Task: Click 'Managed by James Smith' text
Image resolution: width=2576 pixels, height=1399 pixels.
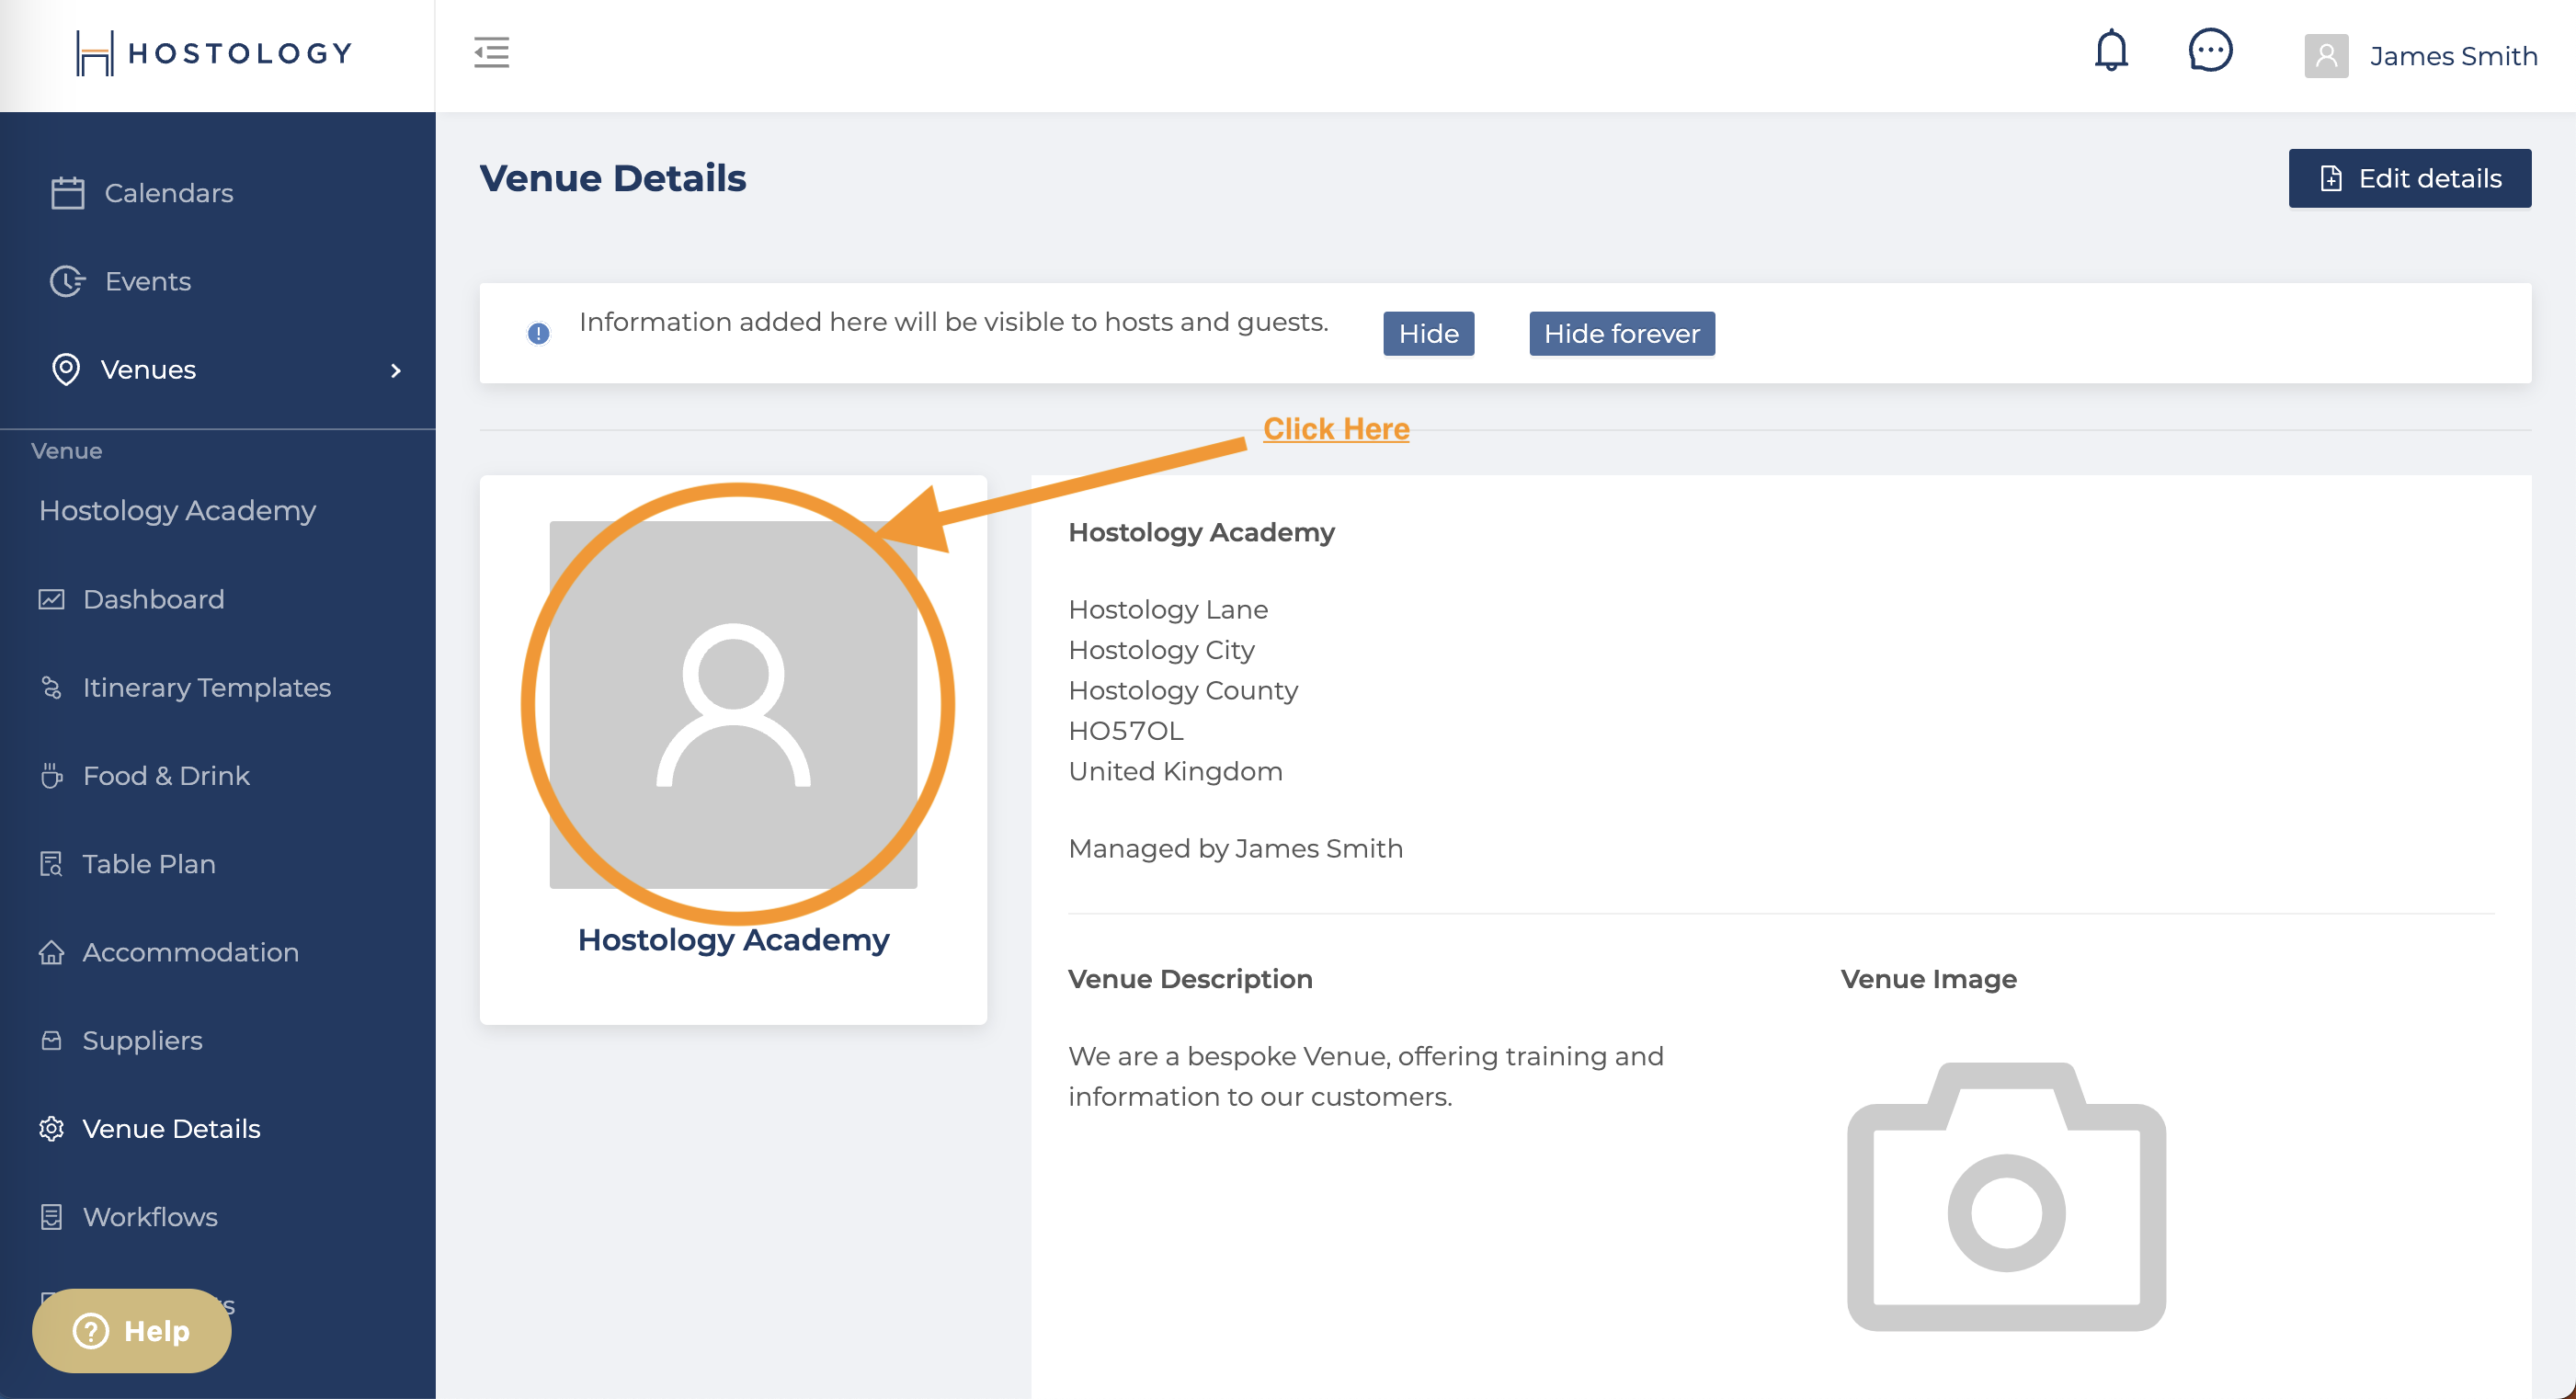Action: [x=1235, y=848]
